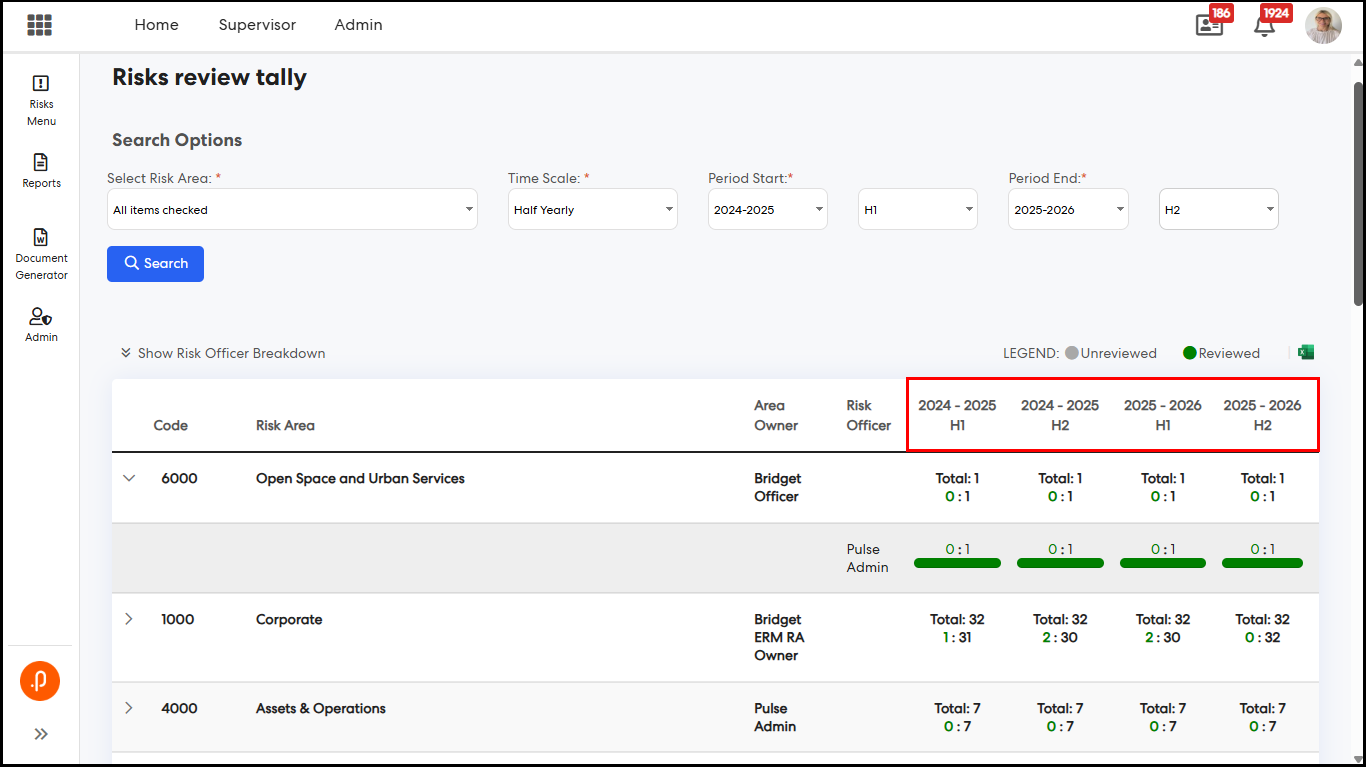Go to the Supervisor menu

(x=257, y=25)
